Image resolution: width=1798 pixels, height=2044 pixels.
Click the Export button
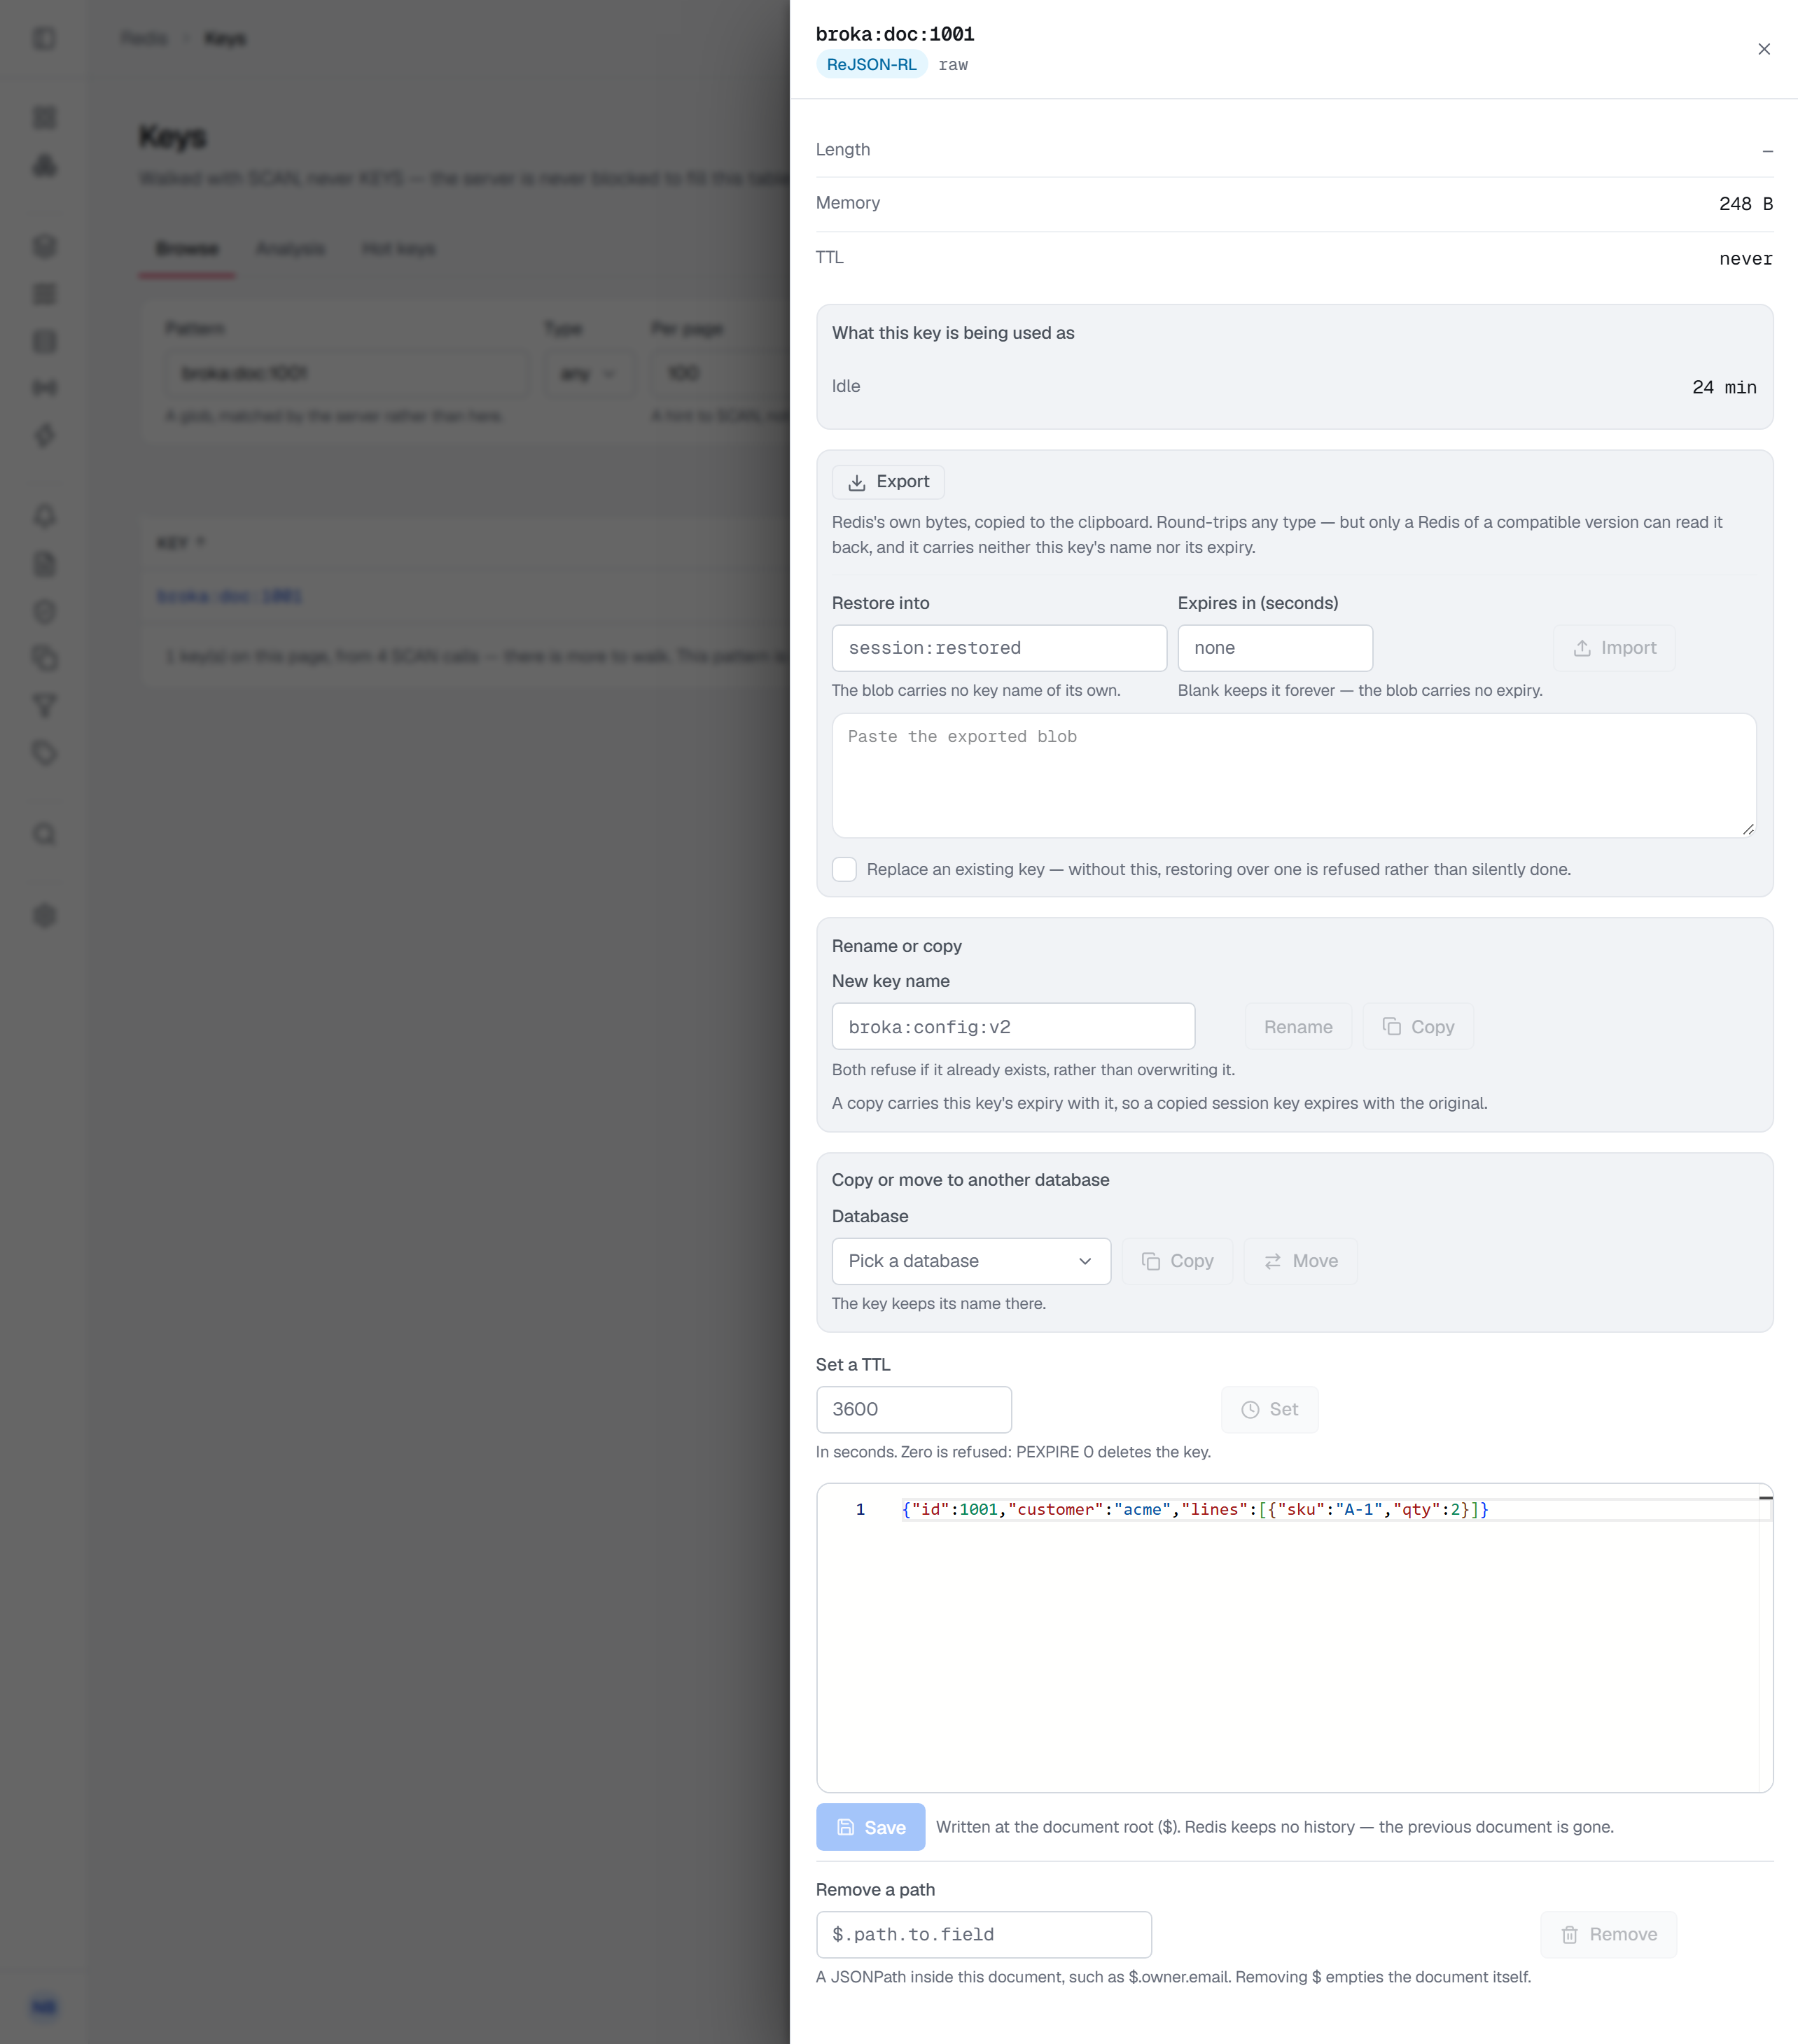click(888, 482)
